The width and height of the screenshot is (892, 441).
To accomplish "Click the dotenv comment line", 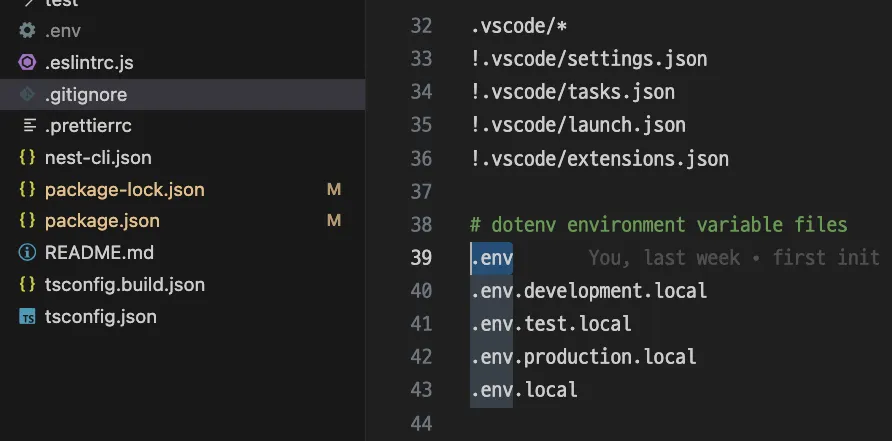I will pyautogui.click(x=658, y=225).
